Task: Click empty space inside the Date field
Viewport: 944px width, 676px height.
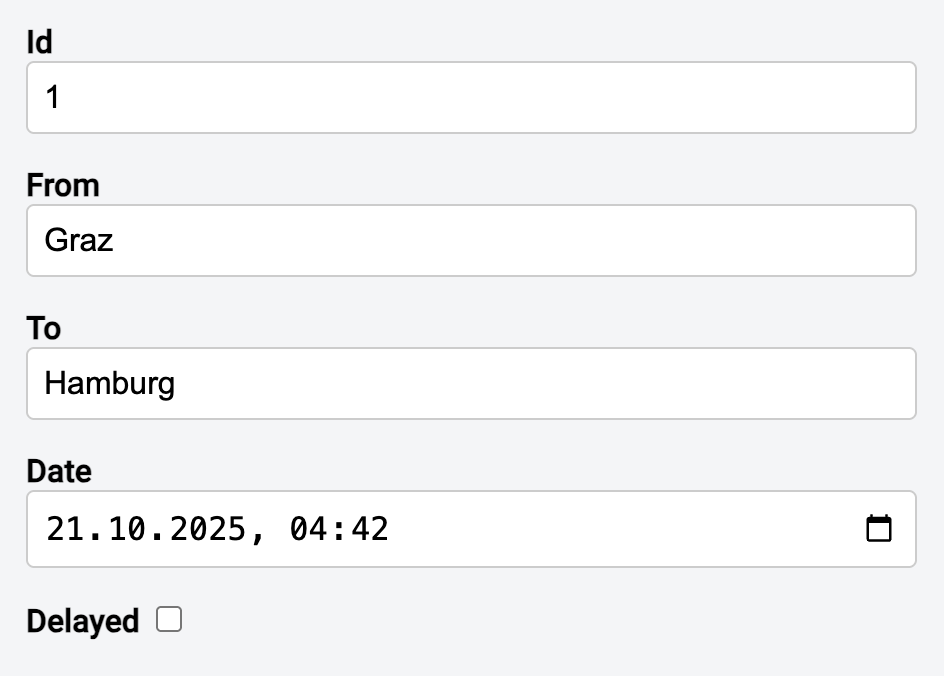Action: 620,529
